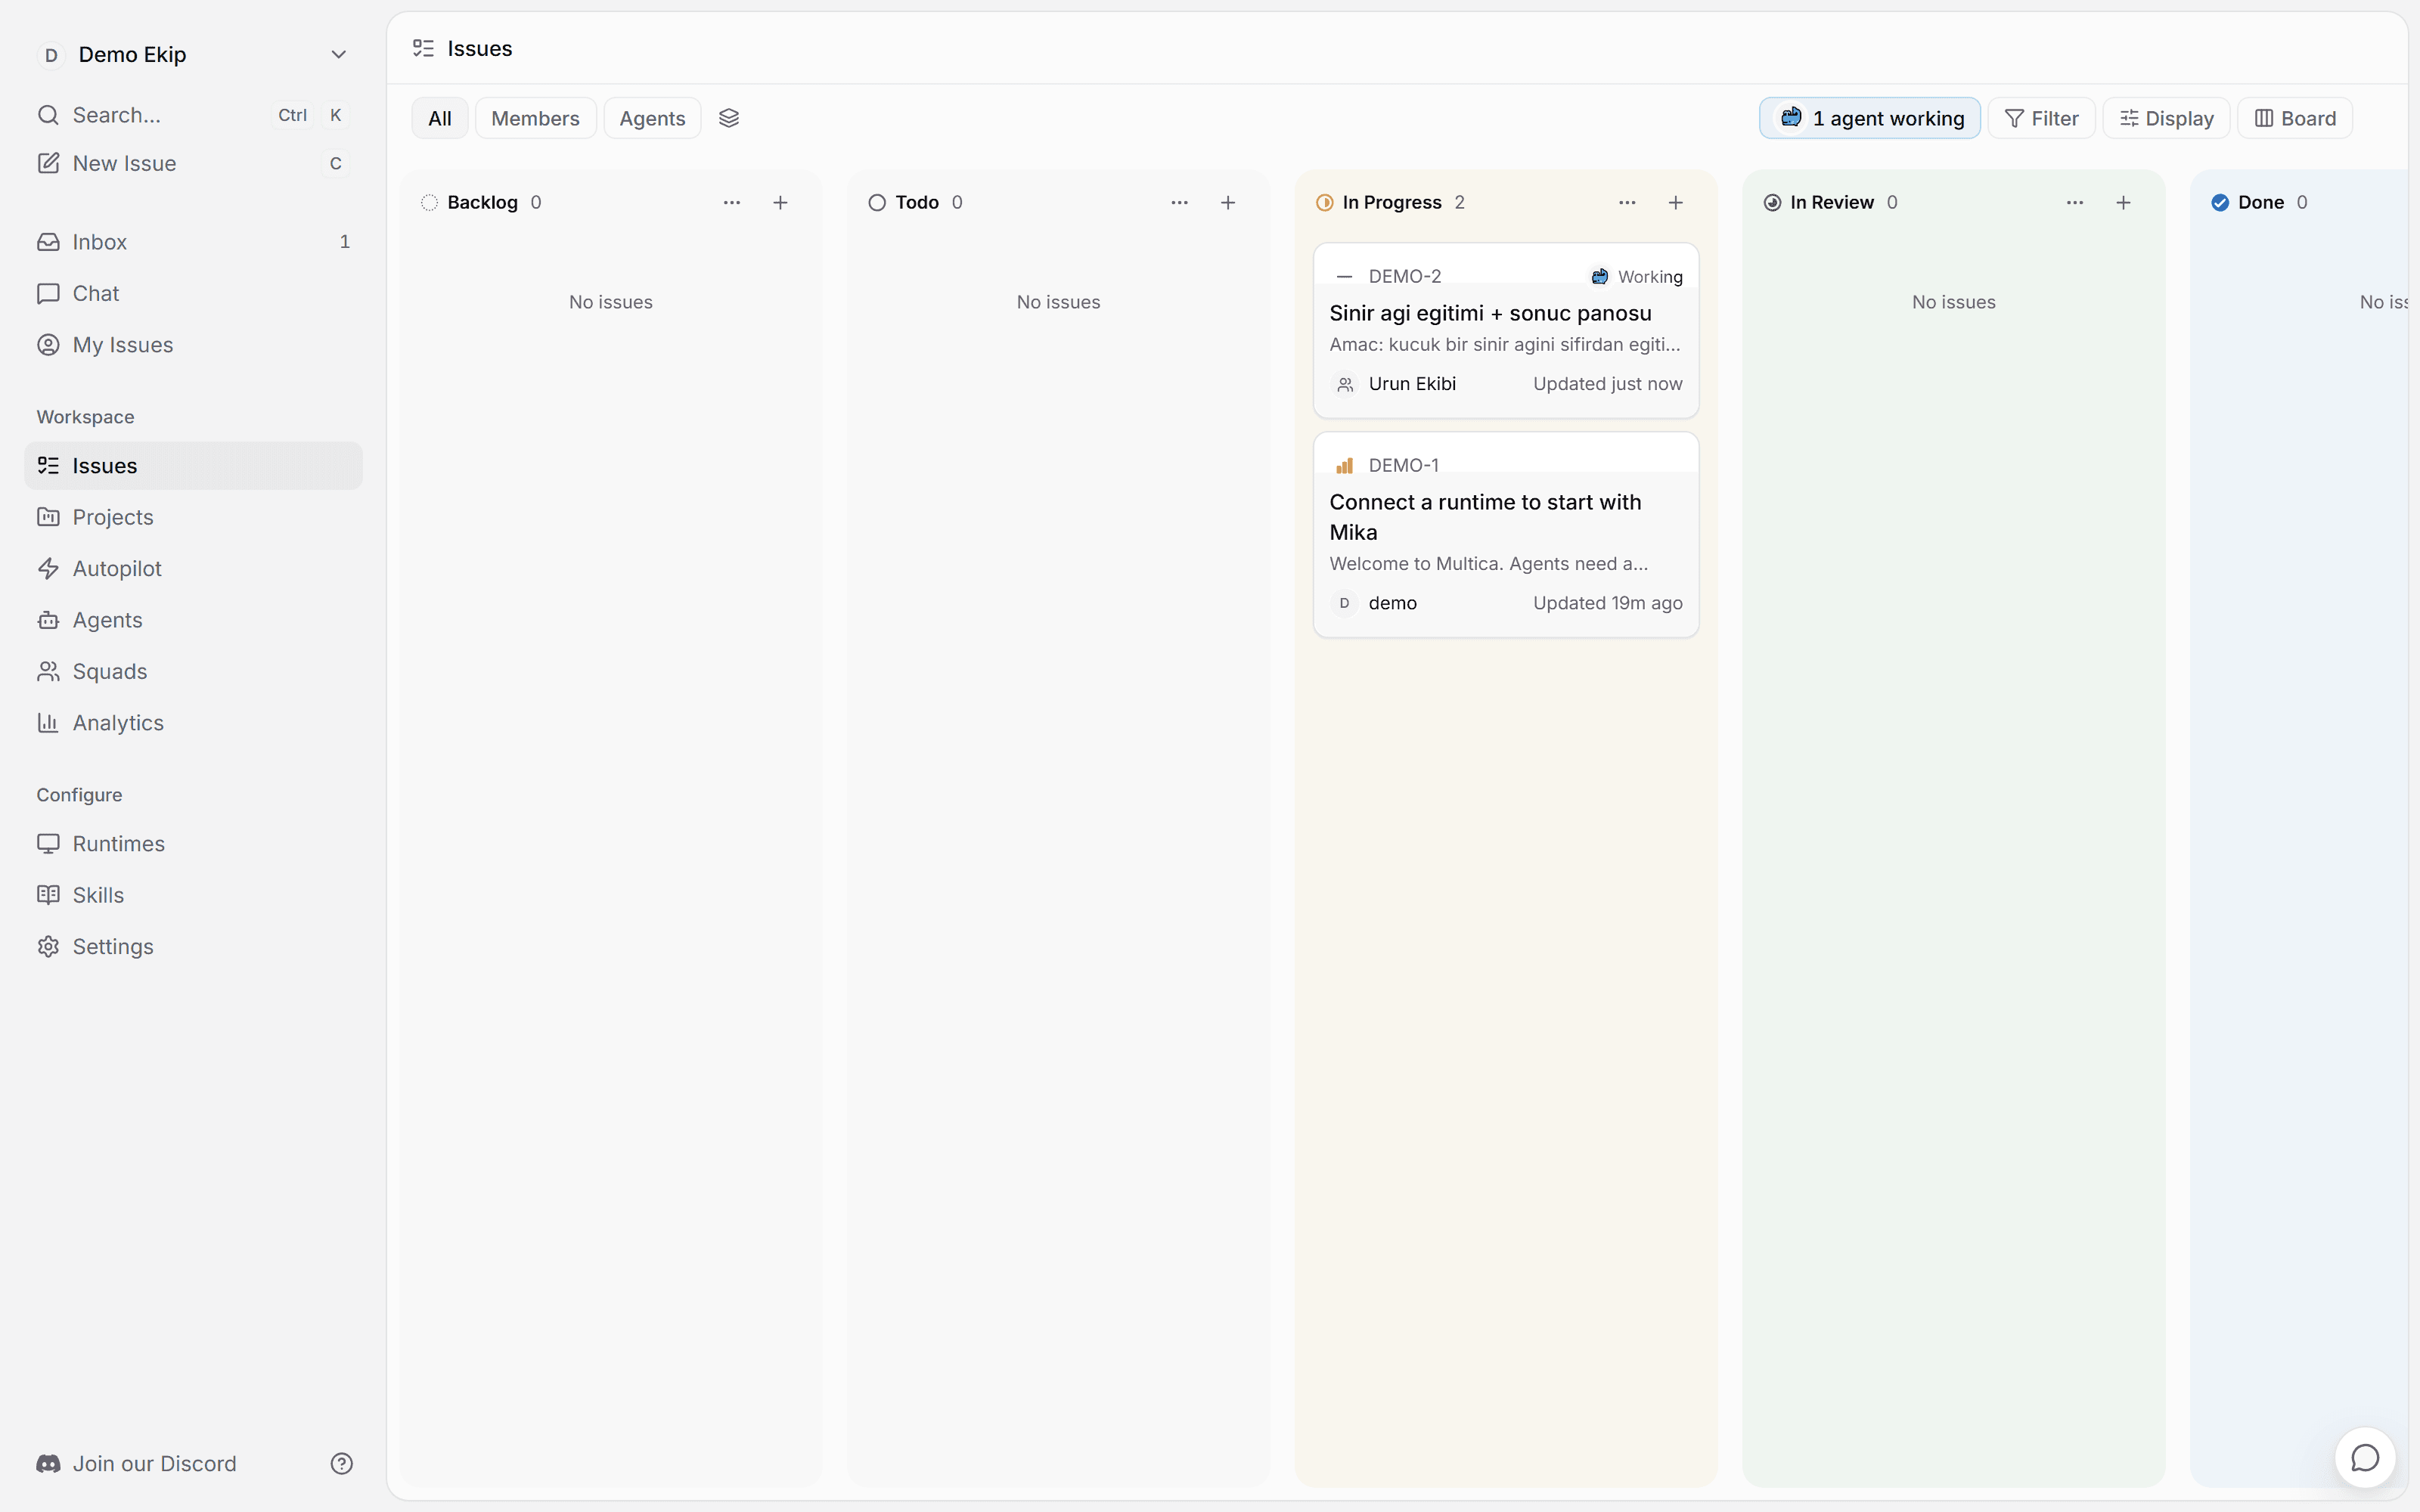Open the Analytics page
This screenshot has height=1512, width=2420.
[x=193, y=722]
